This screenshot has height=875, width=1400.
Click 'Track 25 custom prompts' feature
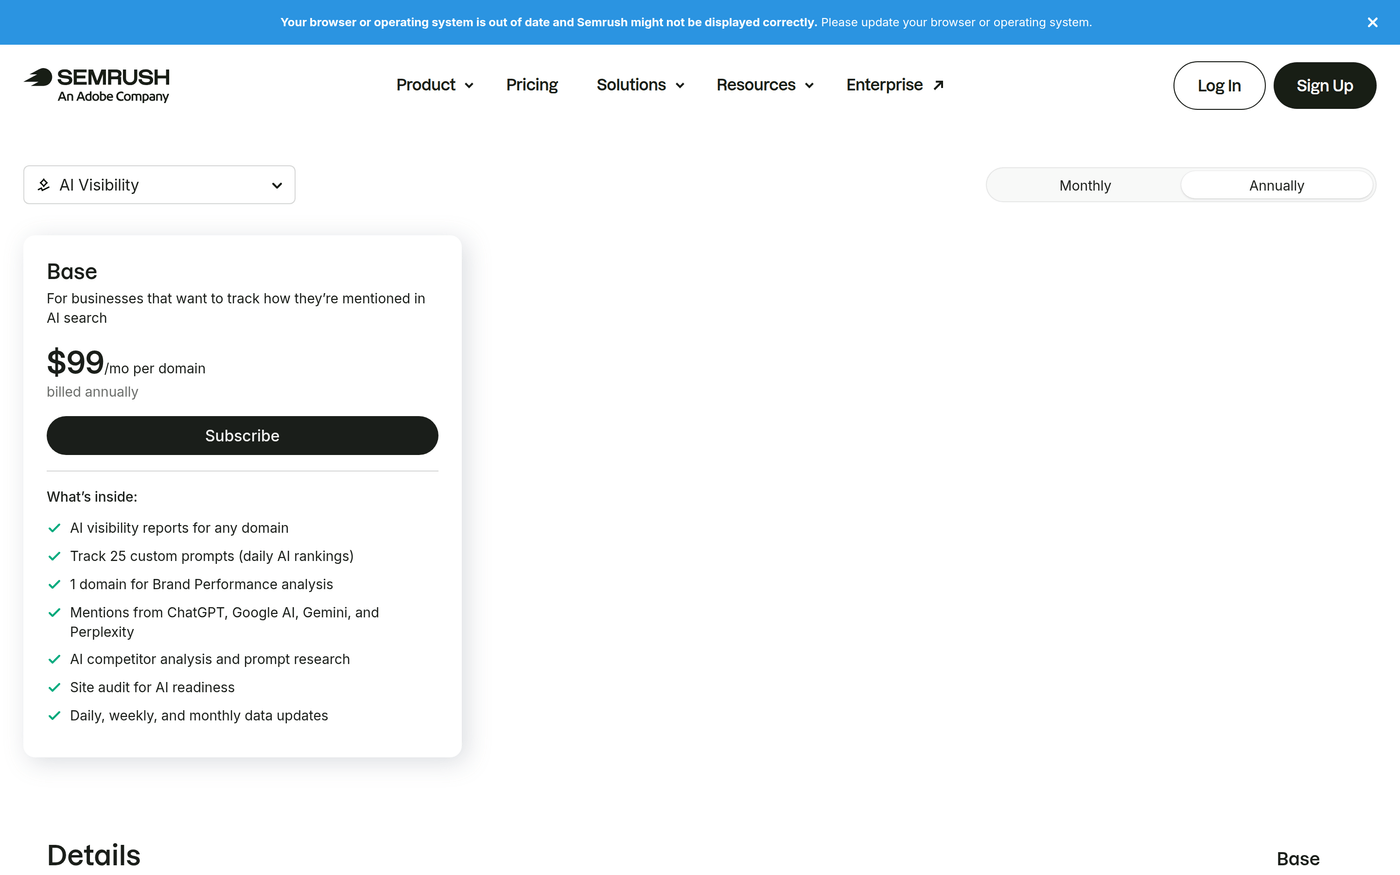click(212, 556)
